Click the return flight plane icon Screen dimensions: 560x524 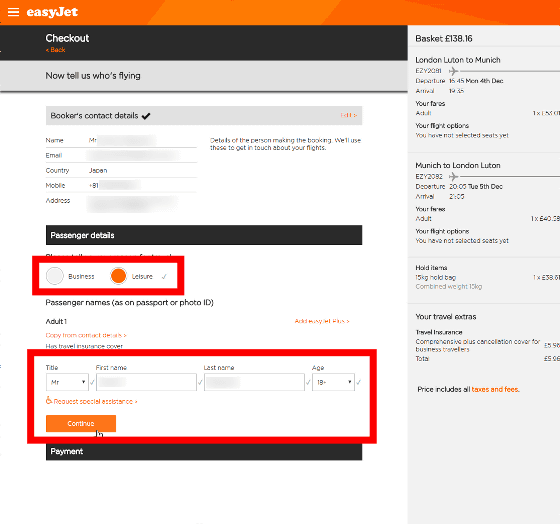[x=453, y=176]
